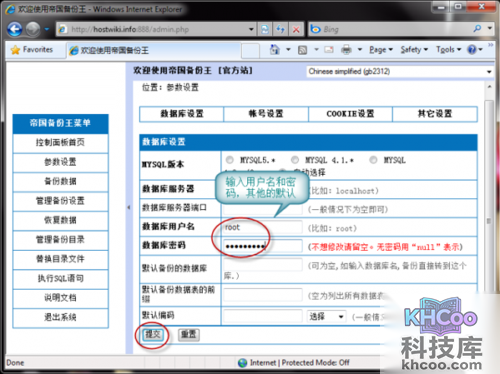The width and height of the screenshot is (500, 374).
Task: Expand the address bar history dropdown
Action: 251,29
